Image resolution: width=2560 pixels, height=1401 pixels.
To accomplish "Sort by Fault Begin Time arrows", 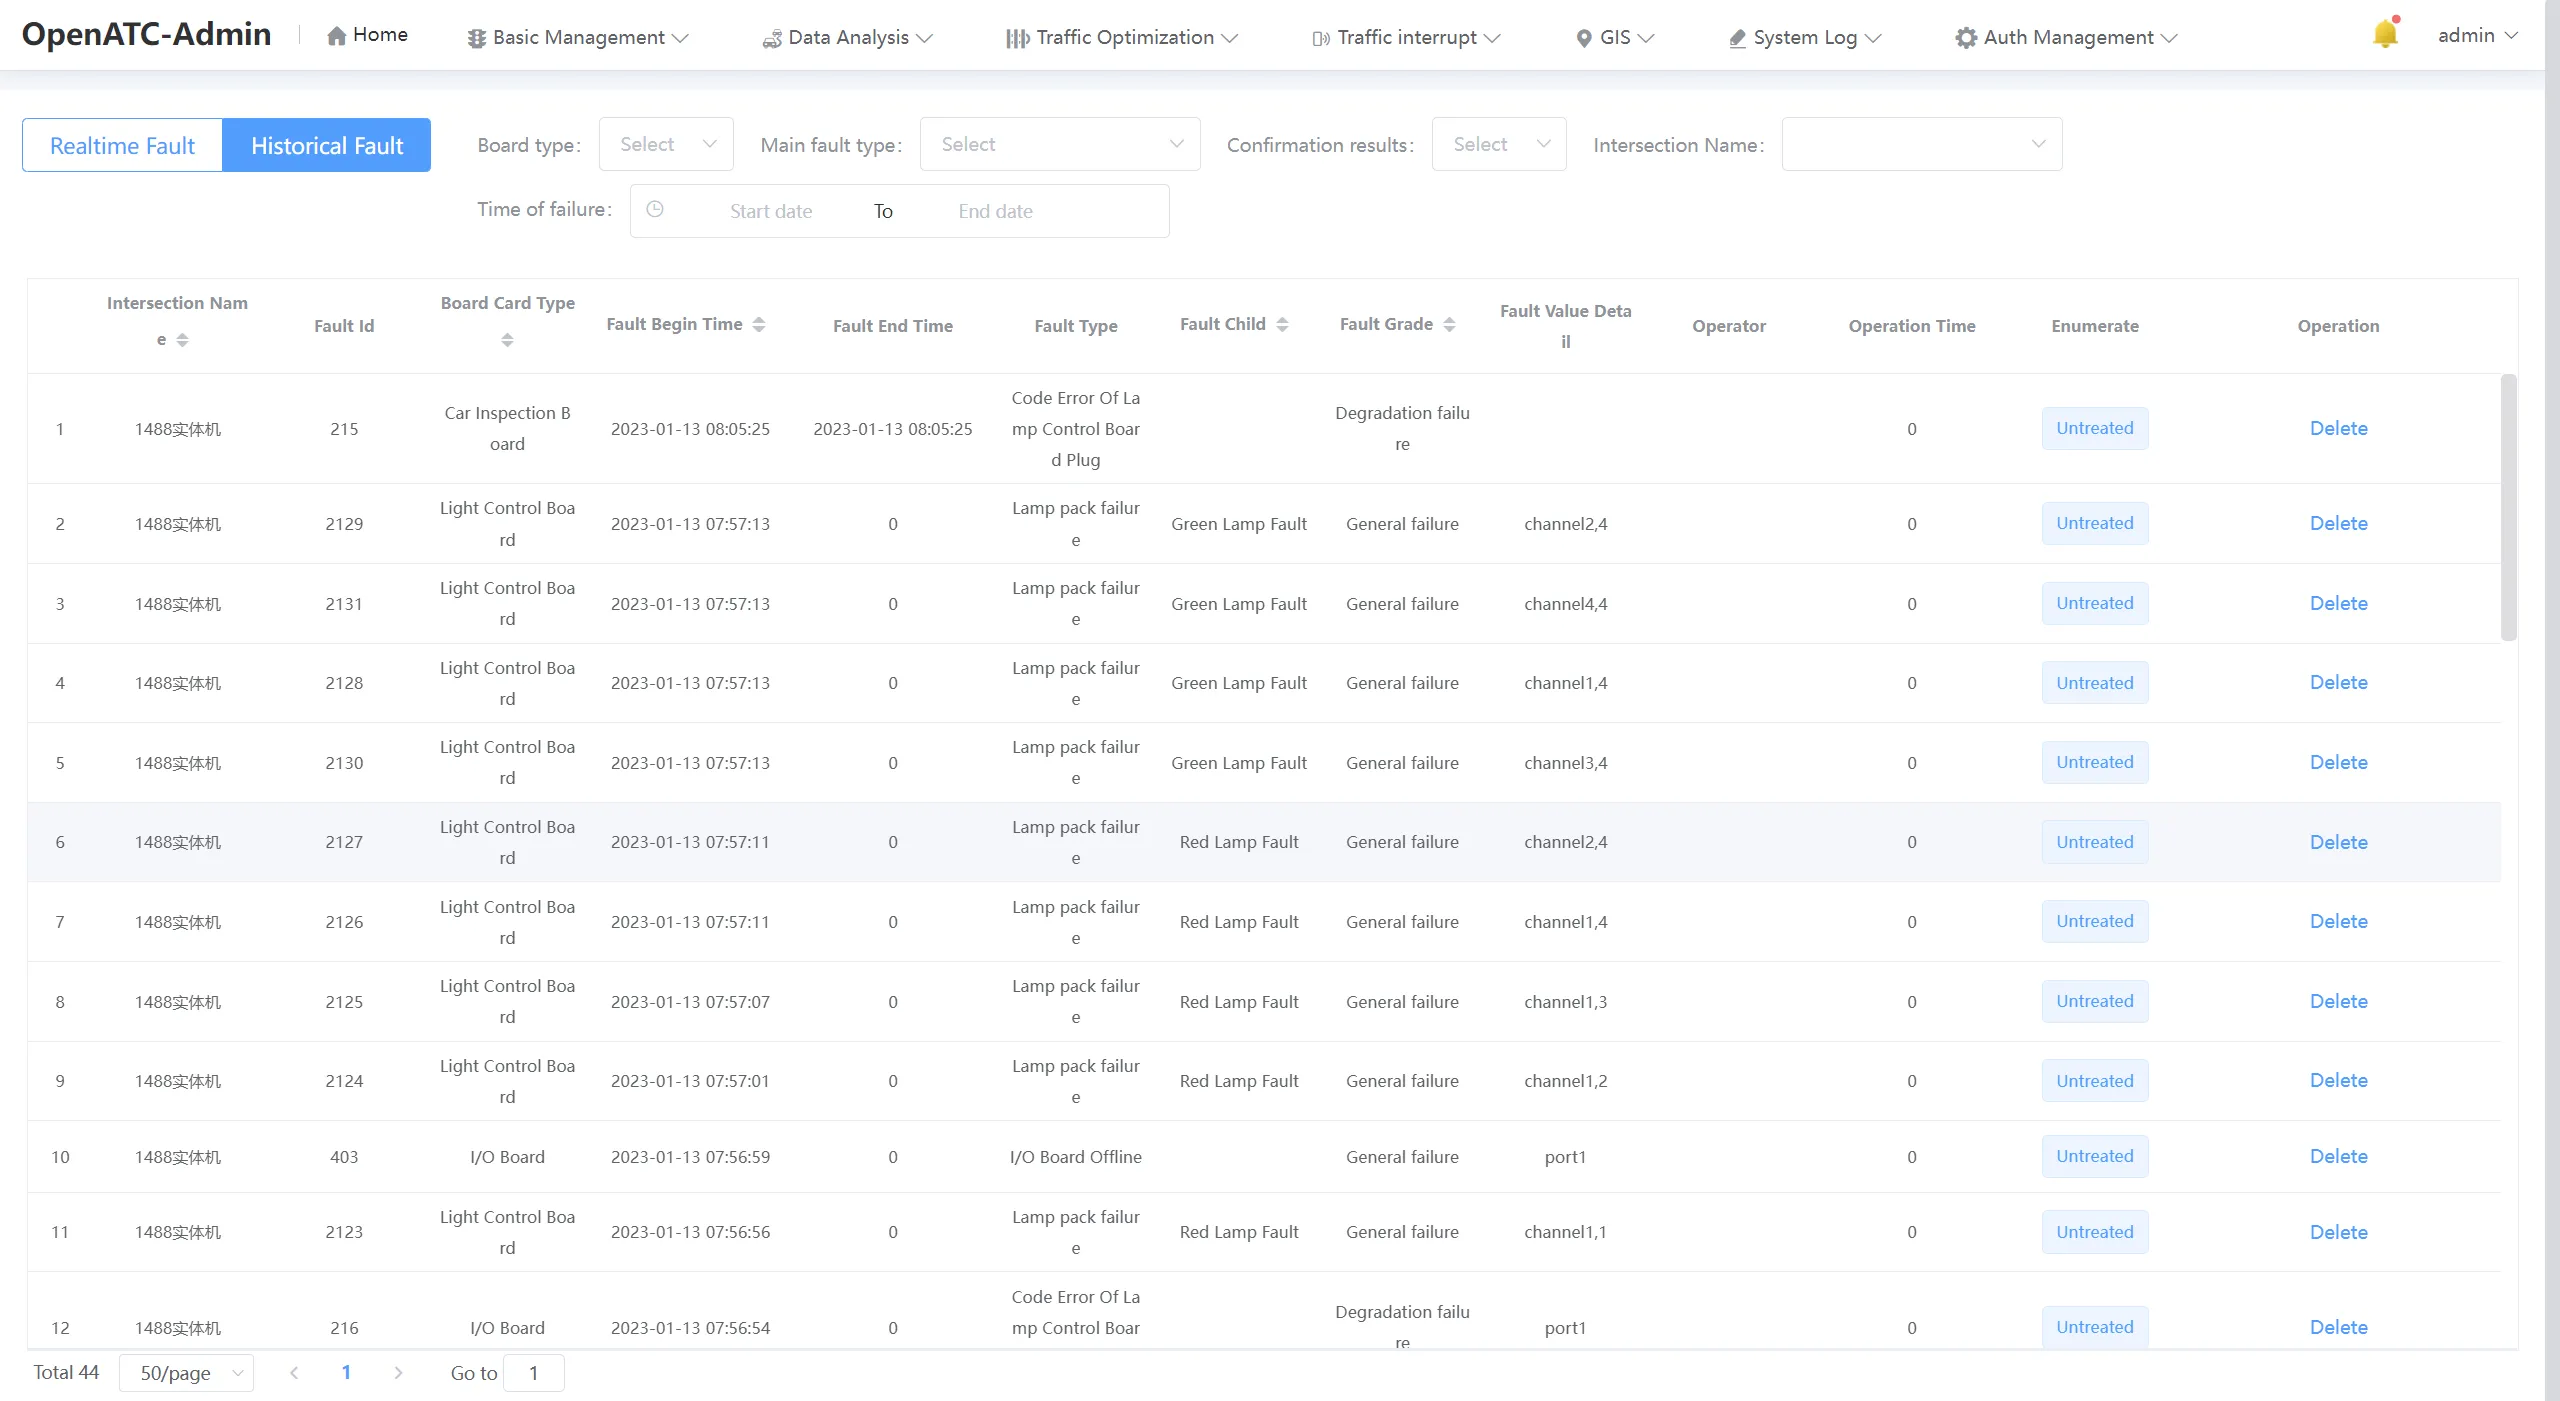I will (x=759, y=325).
